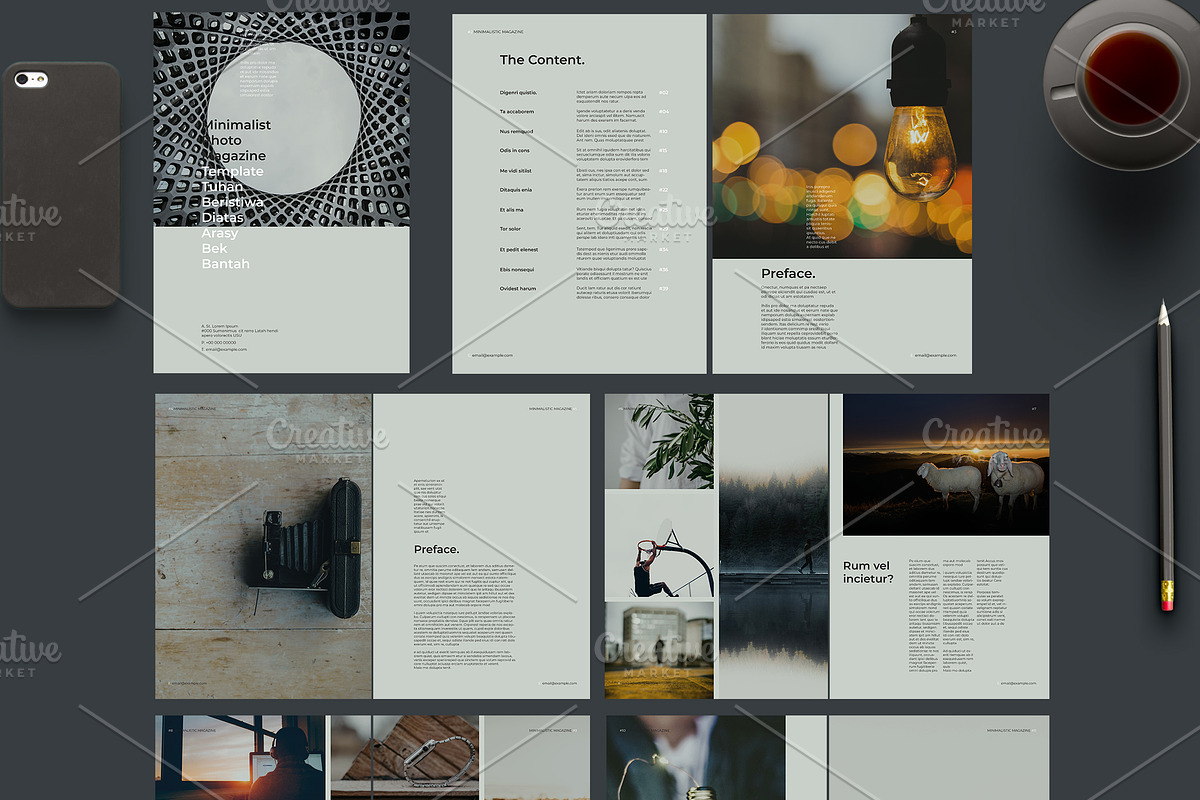Image resolution: width=1200 pixels, height=800 pixels.
Task: Click page number #39 in the contents
Action: (x=663, y=289)
